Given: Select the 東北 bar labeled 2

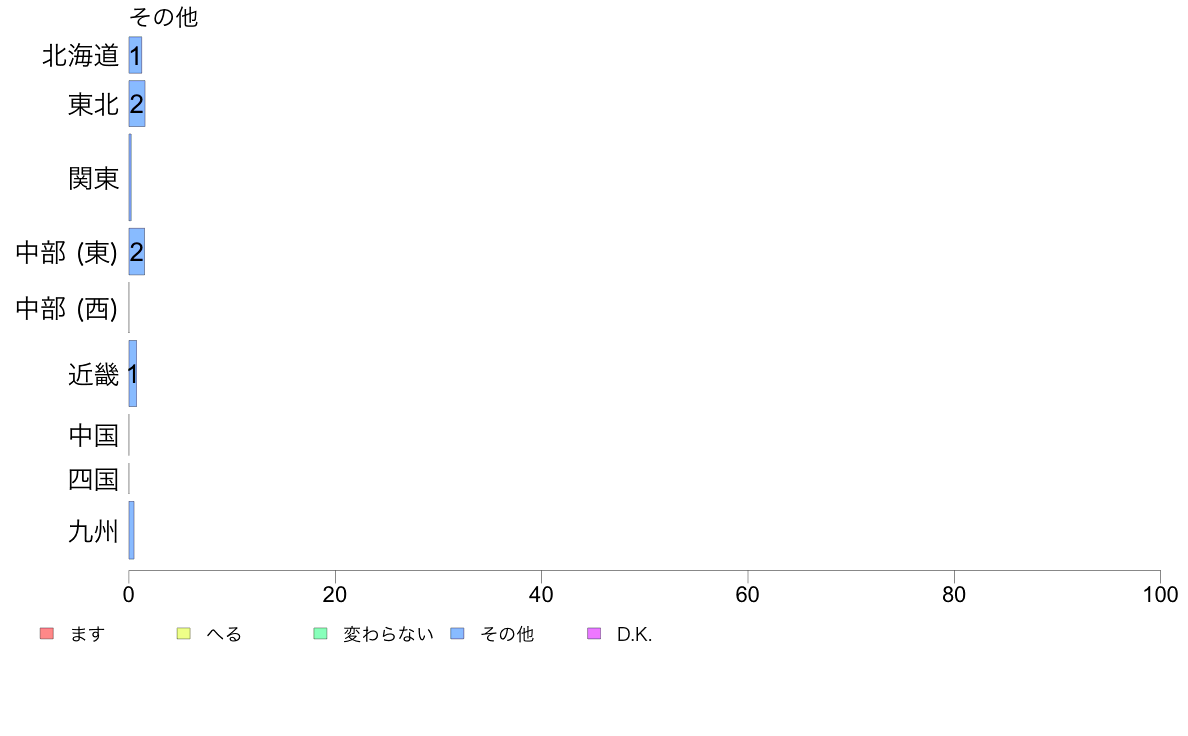Looking at the screenshot, I should click(136, 104).
